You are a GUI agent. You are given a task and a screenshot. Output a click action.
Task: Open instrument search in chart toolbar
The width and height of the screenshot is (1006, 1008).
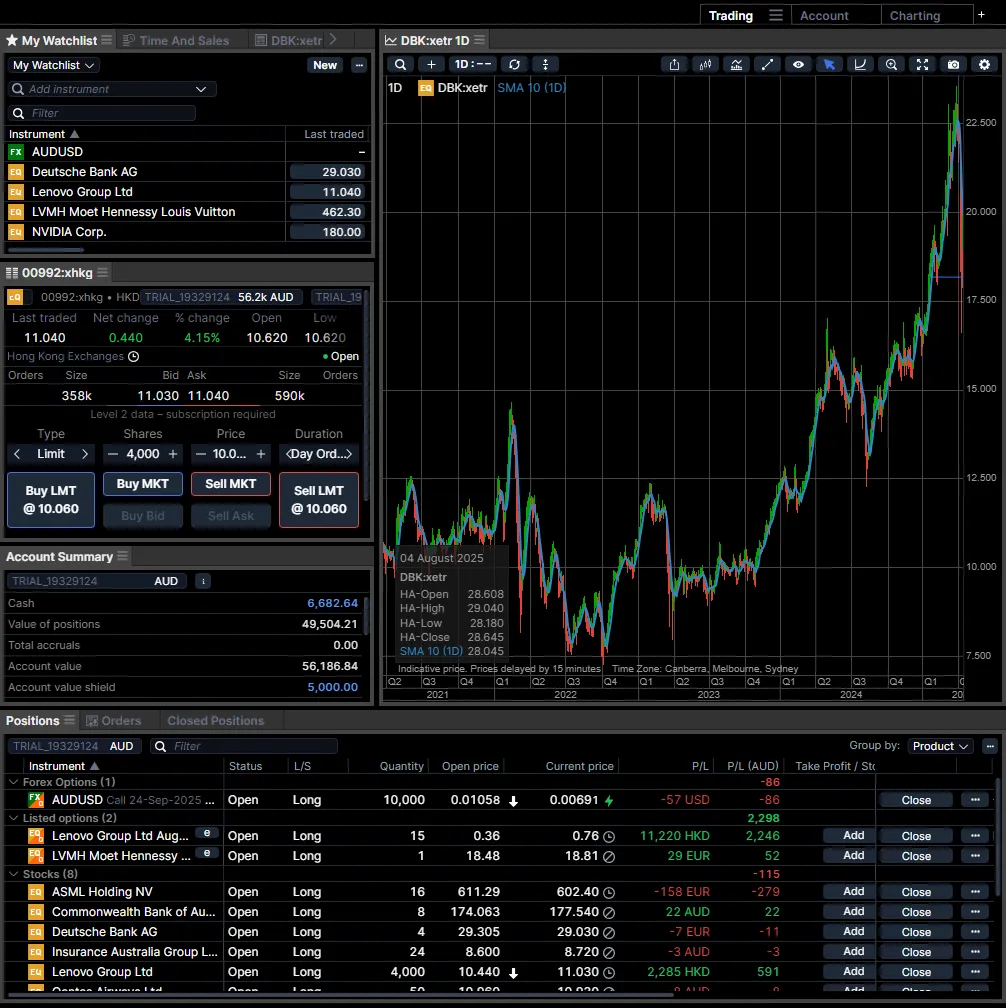pyautogui.click(x=400, y=64)
